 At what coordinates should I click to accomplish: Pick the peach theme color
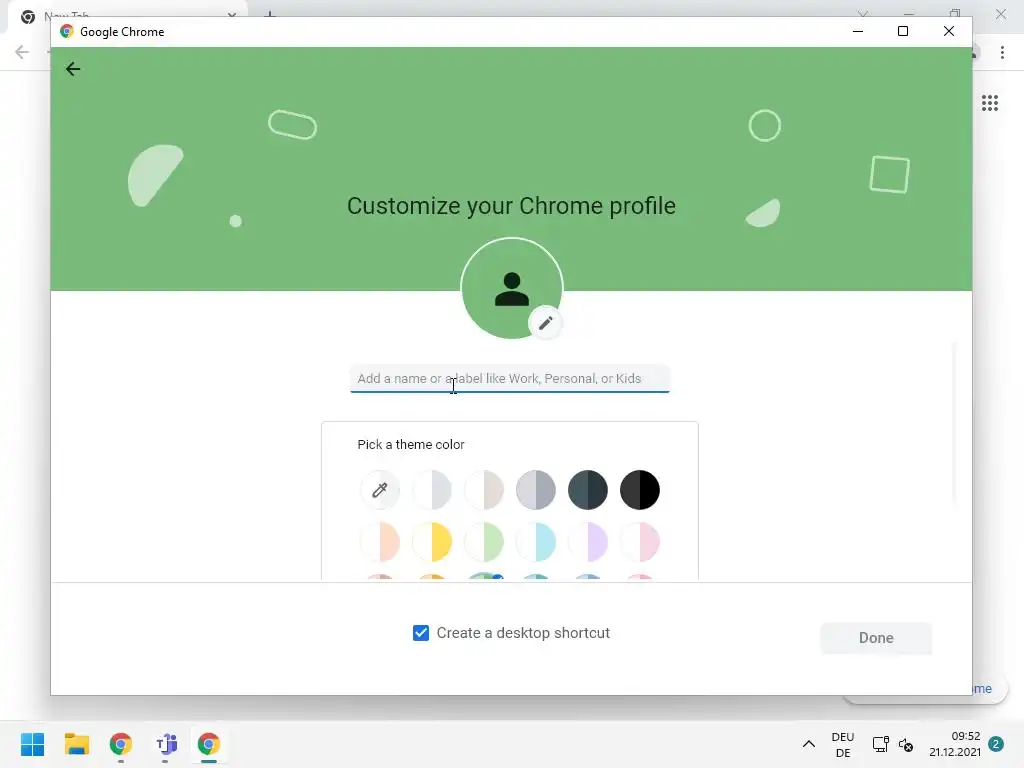379,542
